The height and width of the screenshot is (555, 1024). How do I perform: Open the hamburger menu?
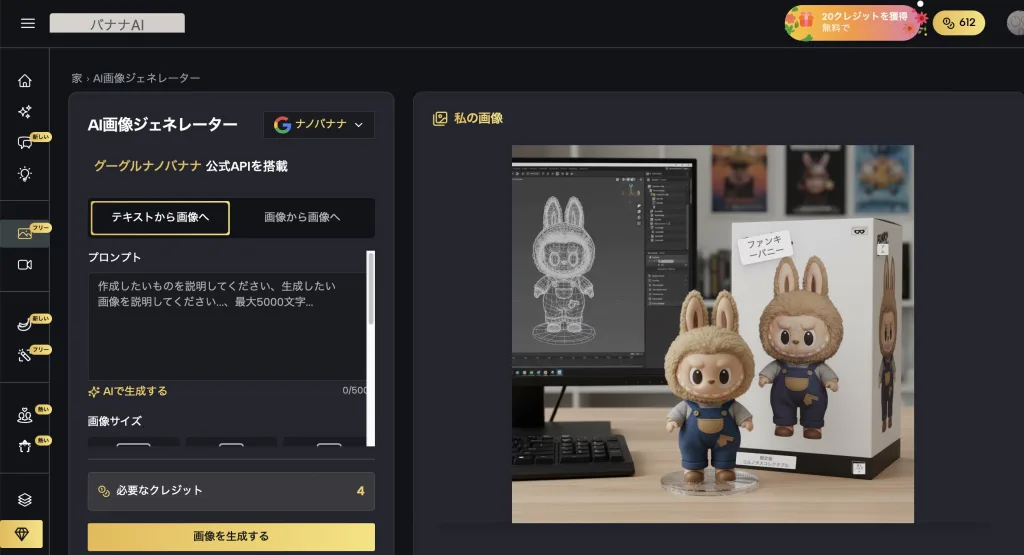tap(27, 23)
